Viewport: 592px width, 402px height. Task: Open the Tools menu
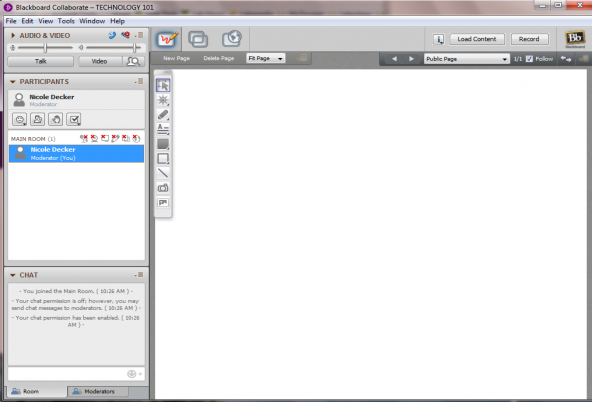pos(66,21)
